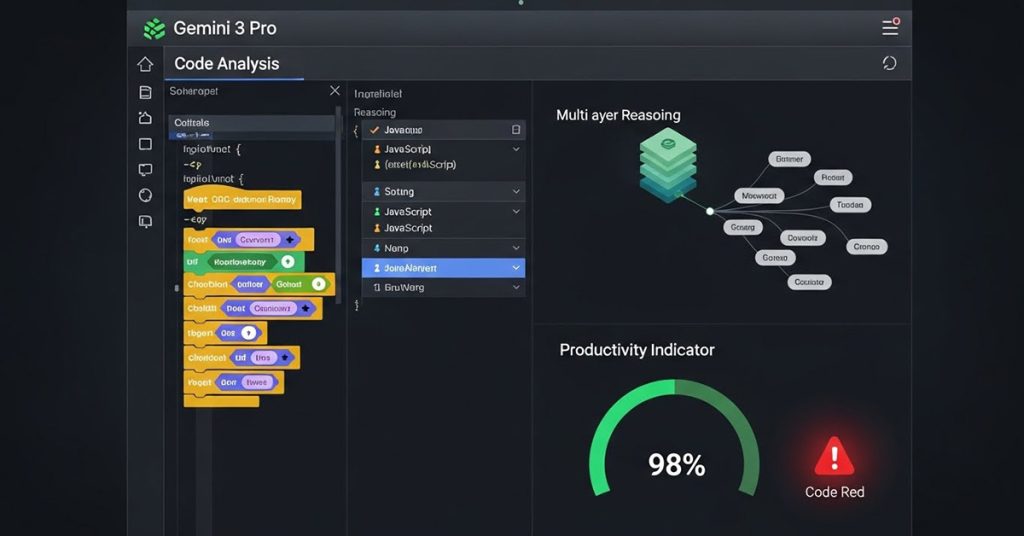Expand the chevron on the green-icon JavaScript row

(x=516, y=212)
